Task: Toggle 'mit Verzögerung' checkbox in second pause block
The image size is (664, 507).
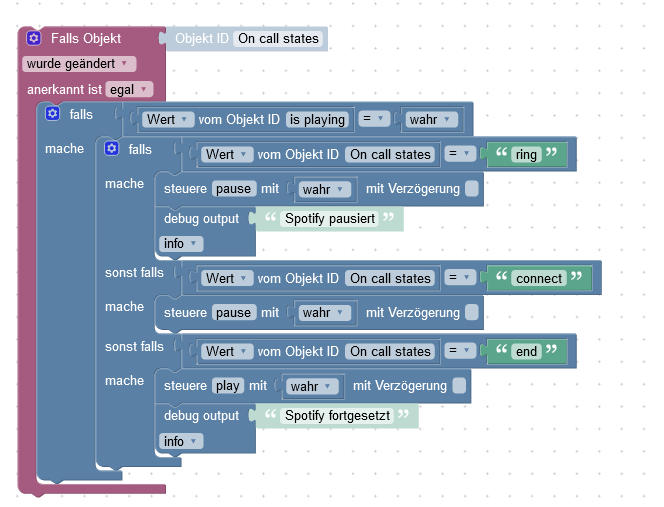Action: pyautogui.click(x=472, y=313)
